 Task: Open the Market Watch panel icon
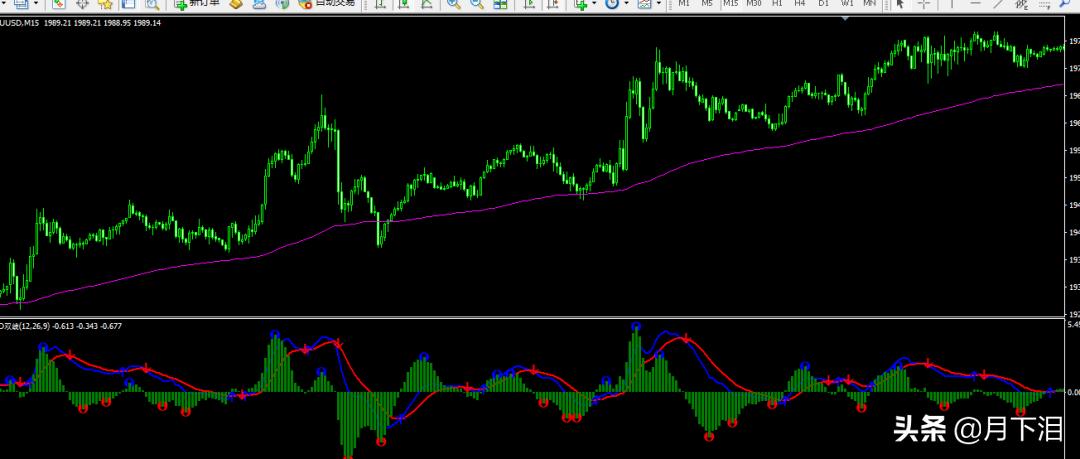[59, 4]
